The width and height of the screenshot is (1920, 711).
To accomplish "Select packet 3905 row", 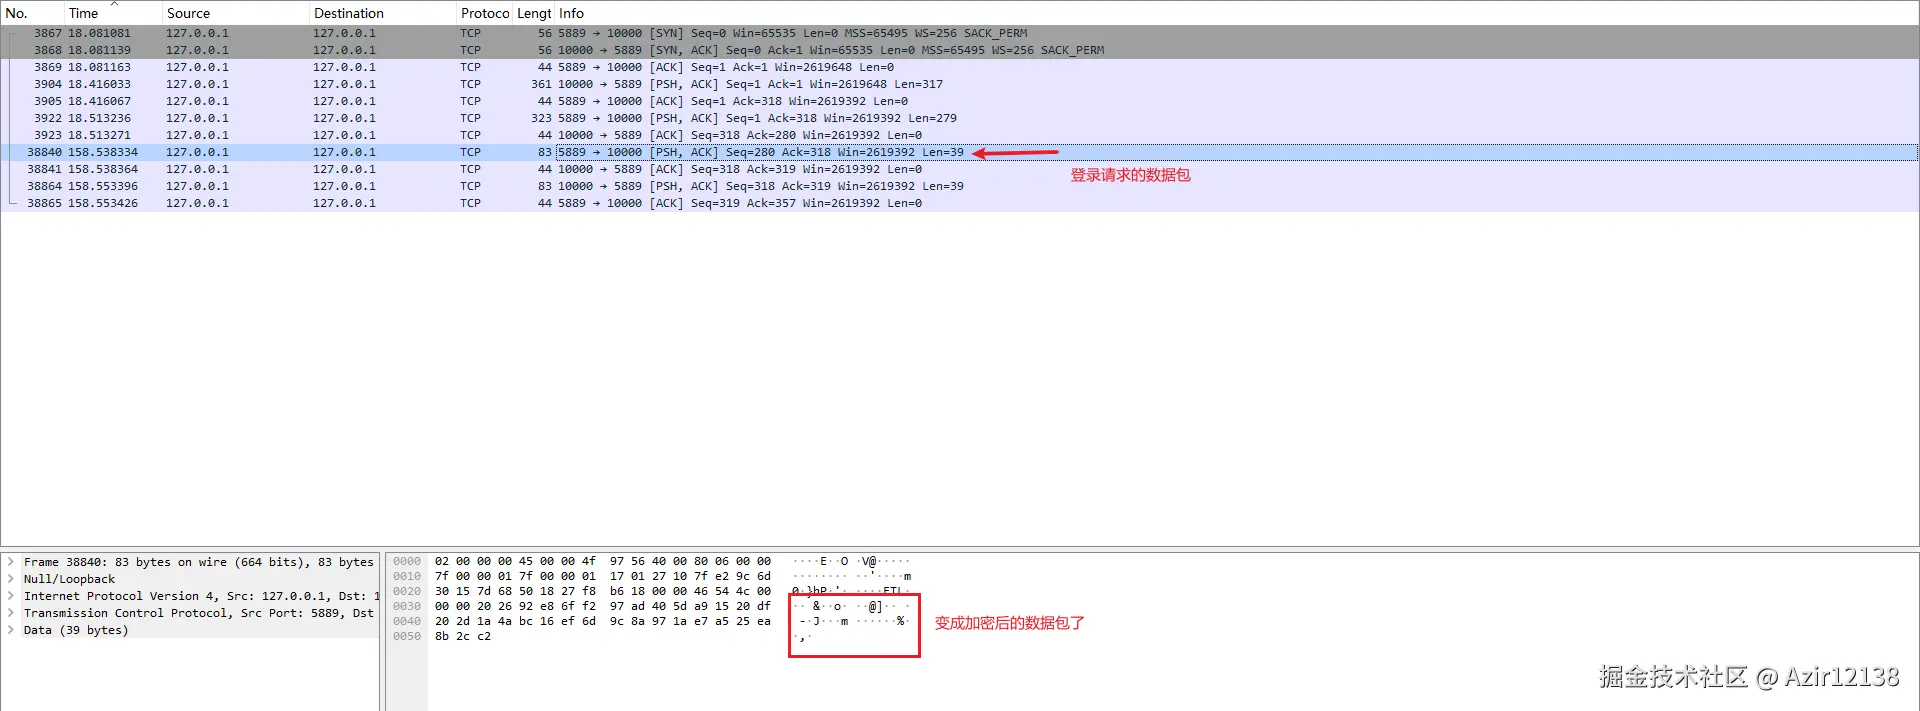I will tap(960, 101).
